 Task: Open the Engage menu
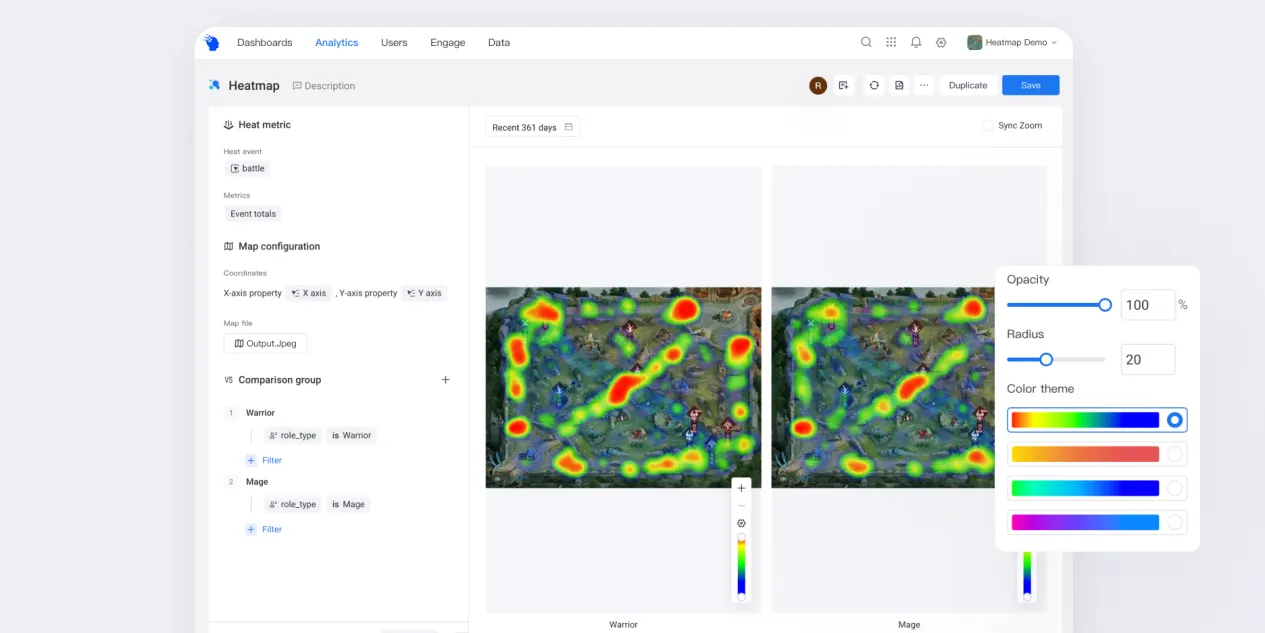point(447,43)
